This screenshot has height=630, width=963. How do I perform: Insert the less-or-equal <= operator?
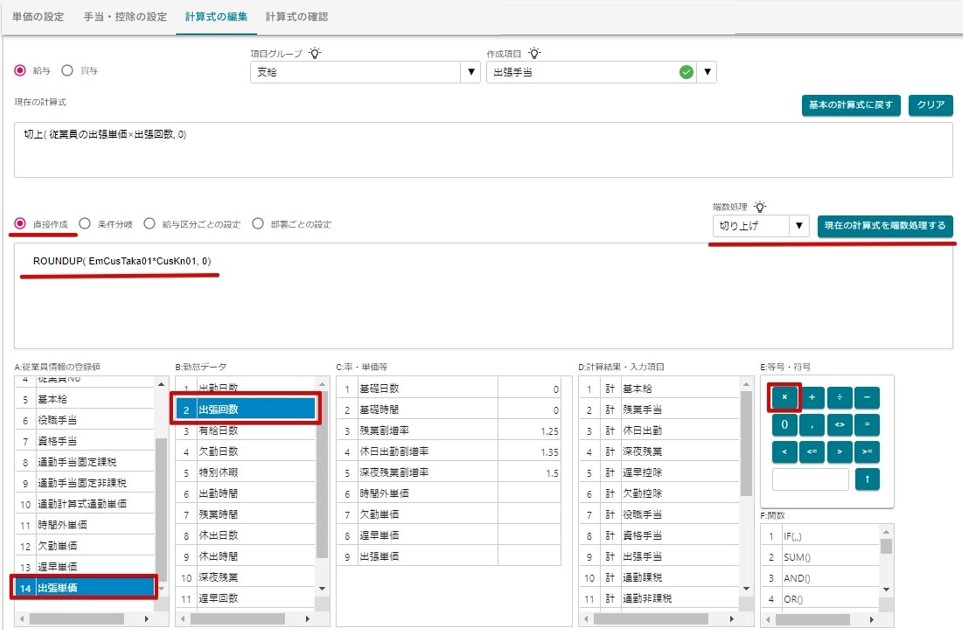tap(812, 452)
